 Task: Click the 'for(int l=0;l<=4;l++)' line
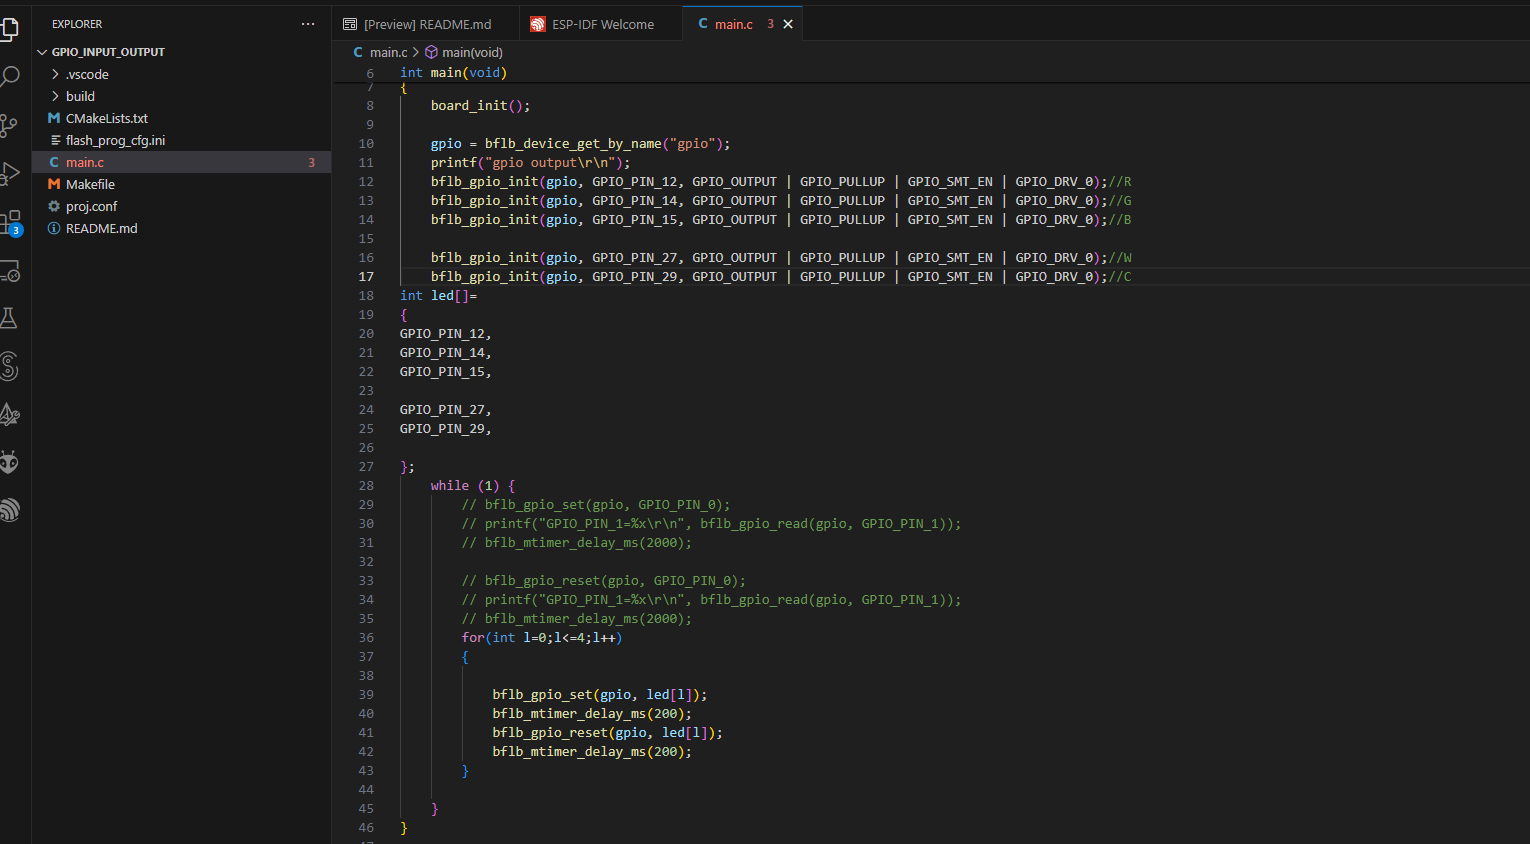(542, 638)
